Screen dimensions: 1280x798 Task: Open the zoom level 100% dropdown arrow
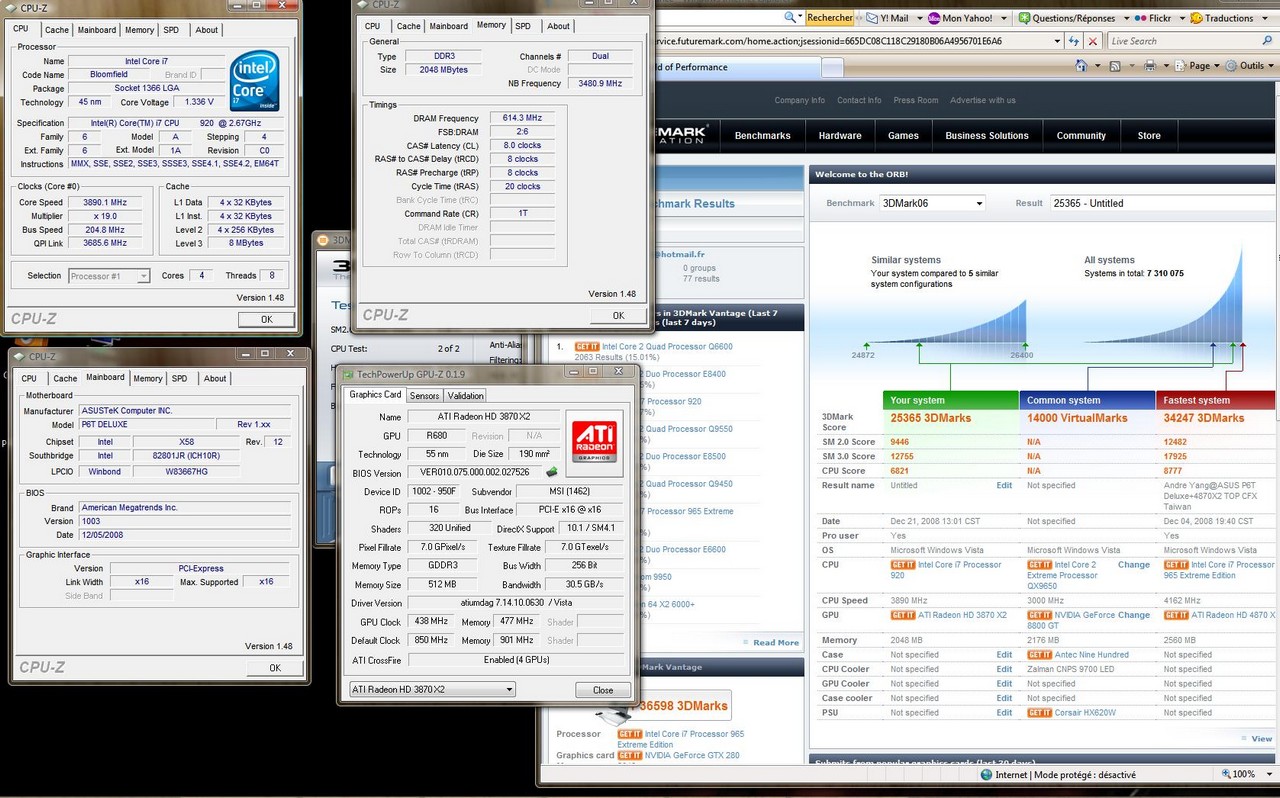point(1270,774)
